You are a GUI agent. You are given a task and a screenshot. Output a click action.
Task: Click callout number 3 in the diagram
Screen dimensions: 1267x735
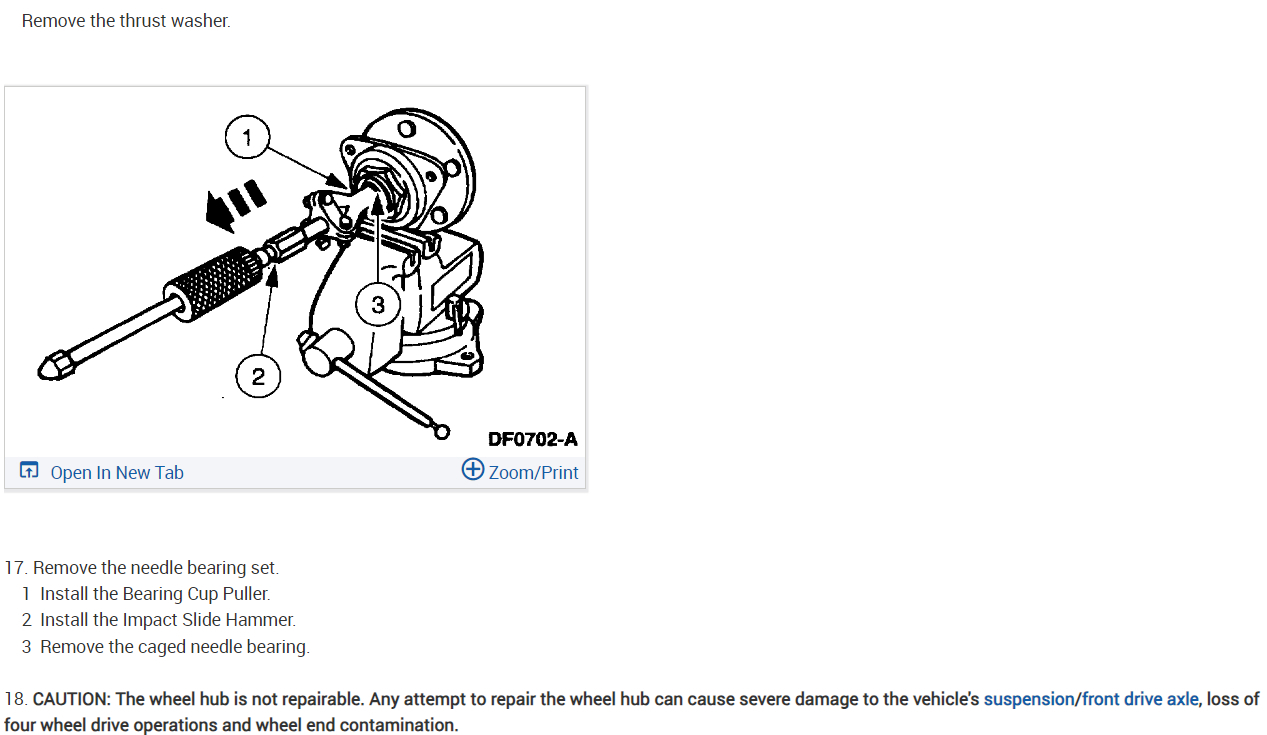click(x=378, y=306)
